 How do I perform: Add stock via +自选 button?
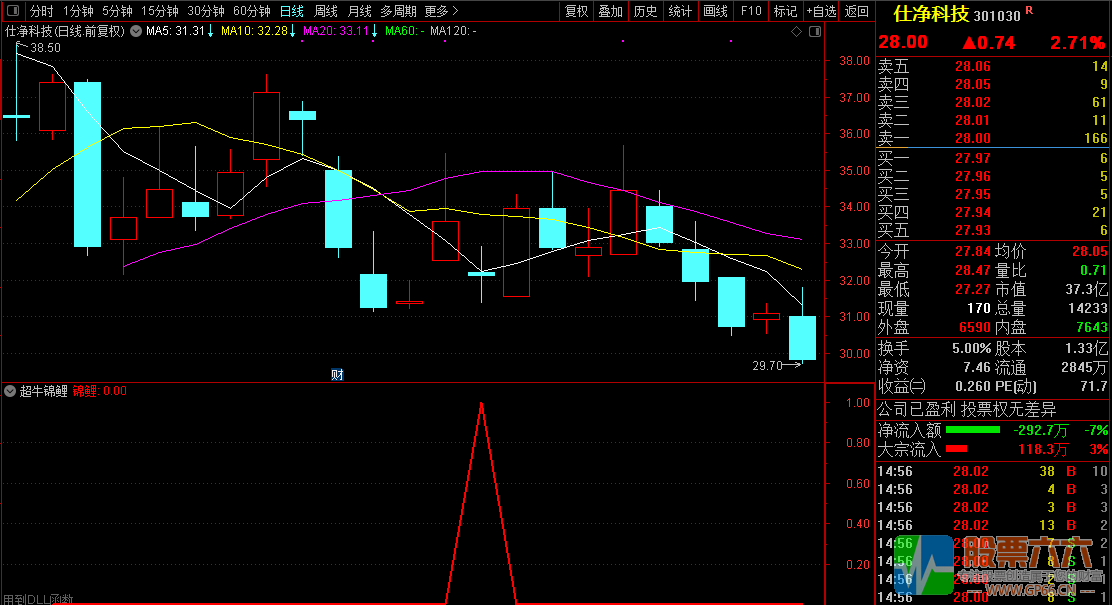tap(820, 12)
